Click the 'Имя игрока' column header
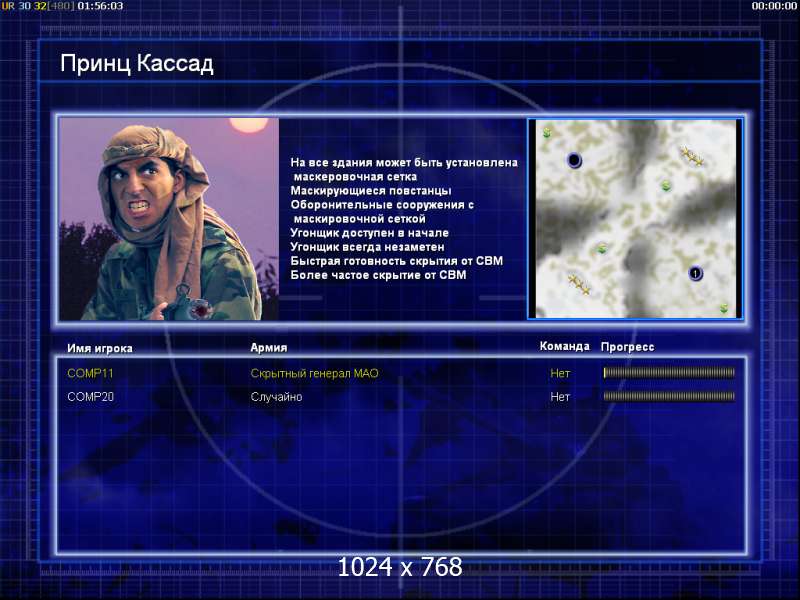800x600 pixels. (100, 348)
